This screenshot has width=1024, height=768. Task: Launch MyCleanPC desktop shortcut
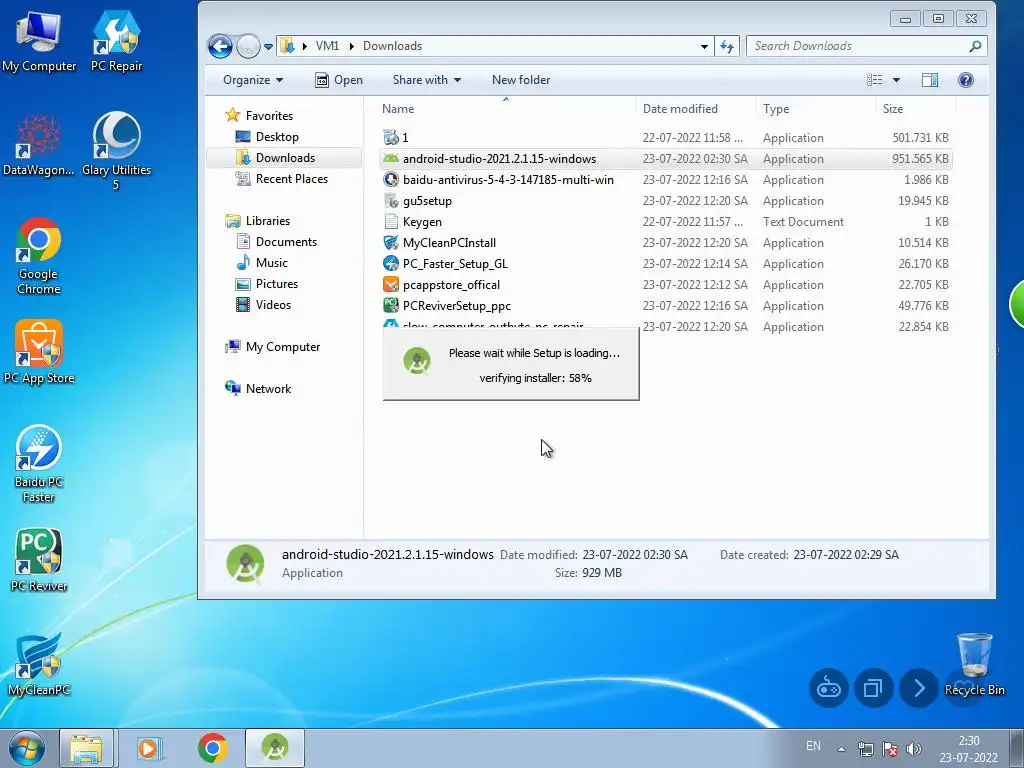[39, 664]
